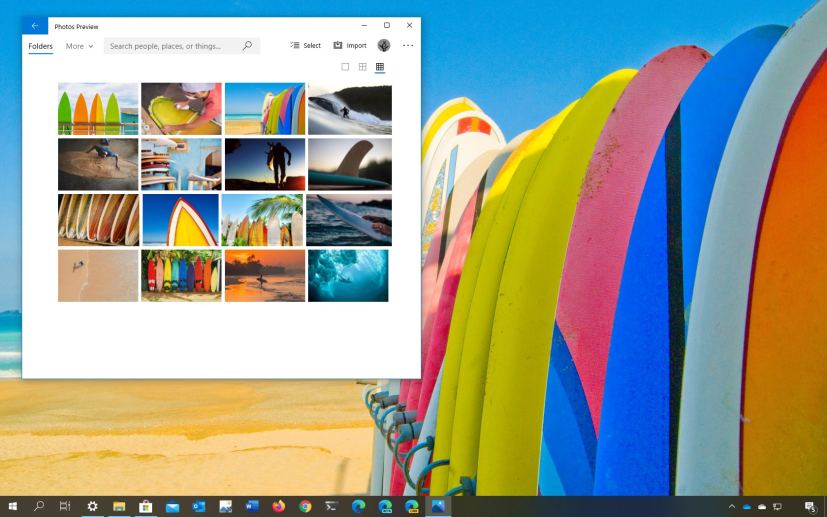Click the white OneDrive cloud tray icon
The image size is (827, 517).
click(762, 506)
